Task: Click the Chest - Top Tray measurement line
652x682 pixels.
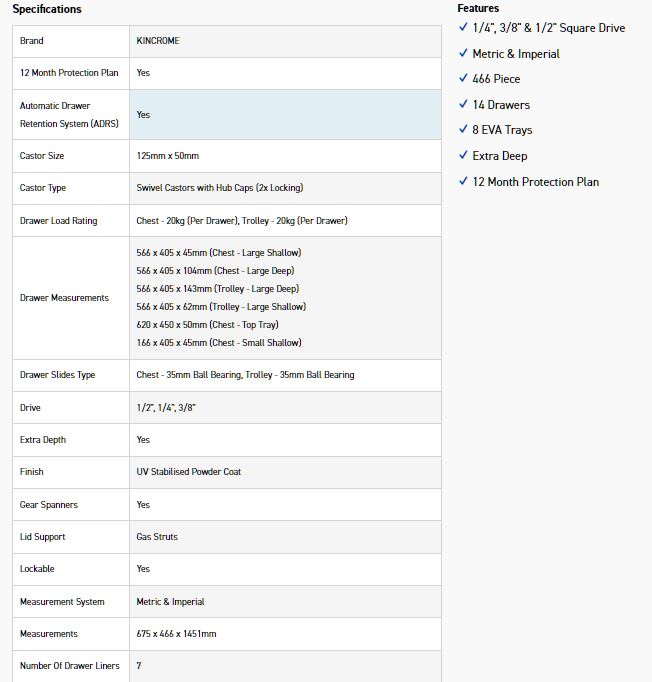Action: [x=207, y=325]
